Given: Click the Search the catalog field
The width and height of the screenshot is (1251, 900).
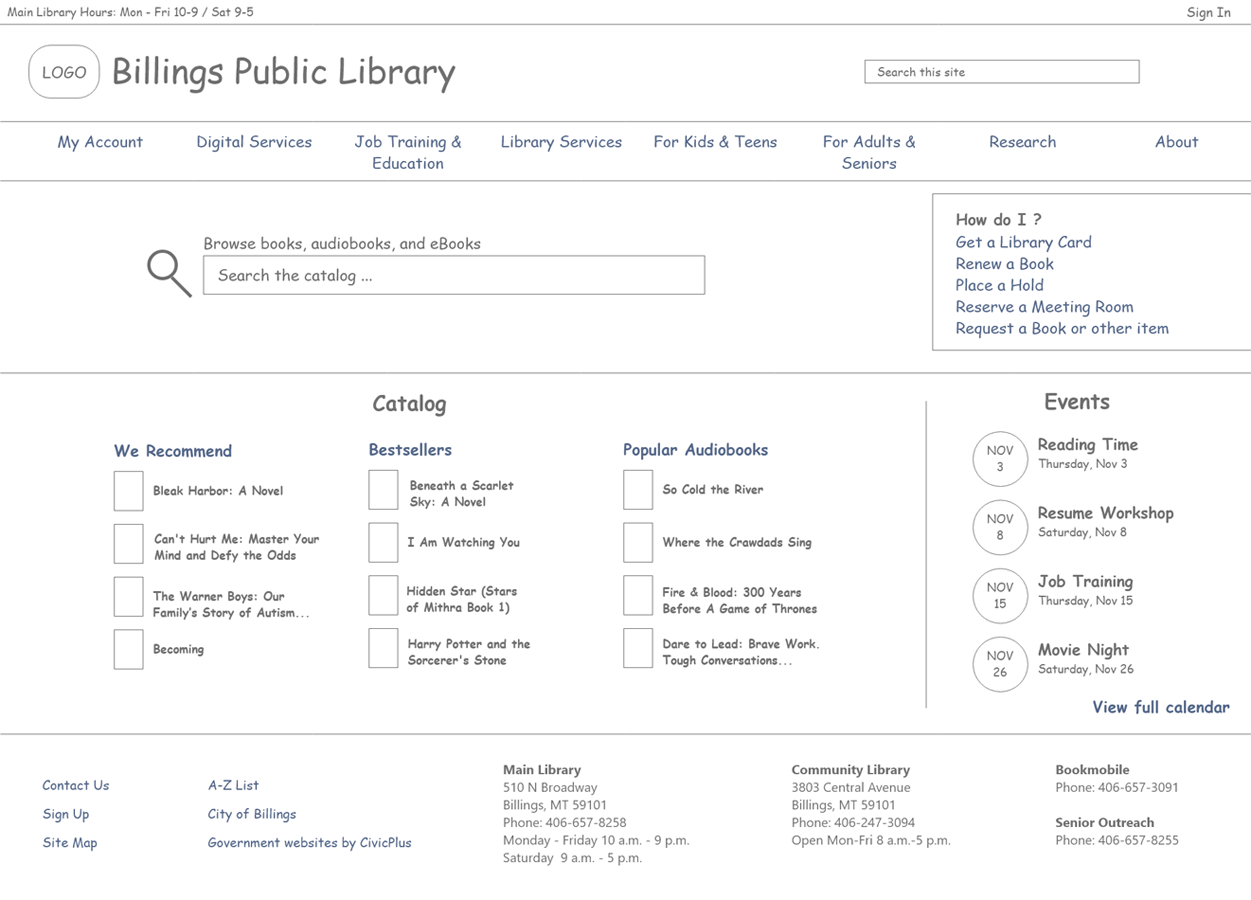Looking at the screenshot, I should tap(454, 275).
